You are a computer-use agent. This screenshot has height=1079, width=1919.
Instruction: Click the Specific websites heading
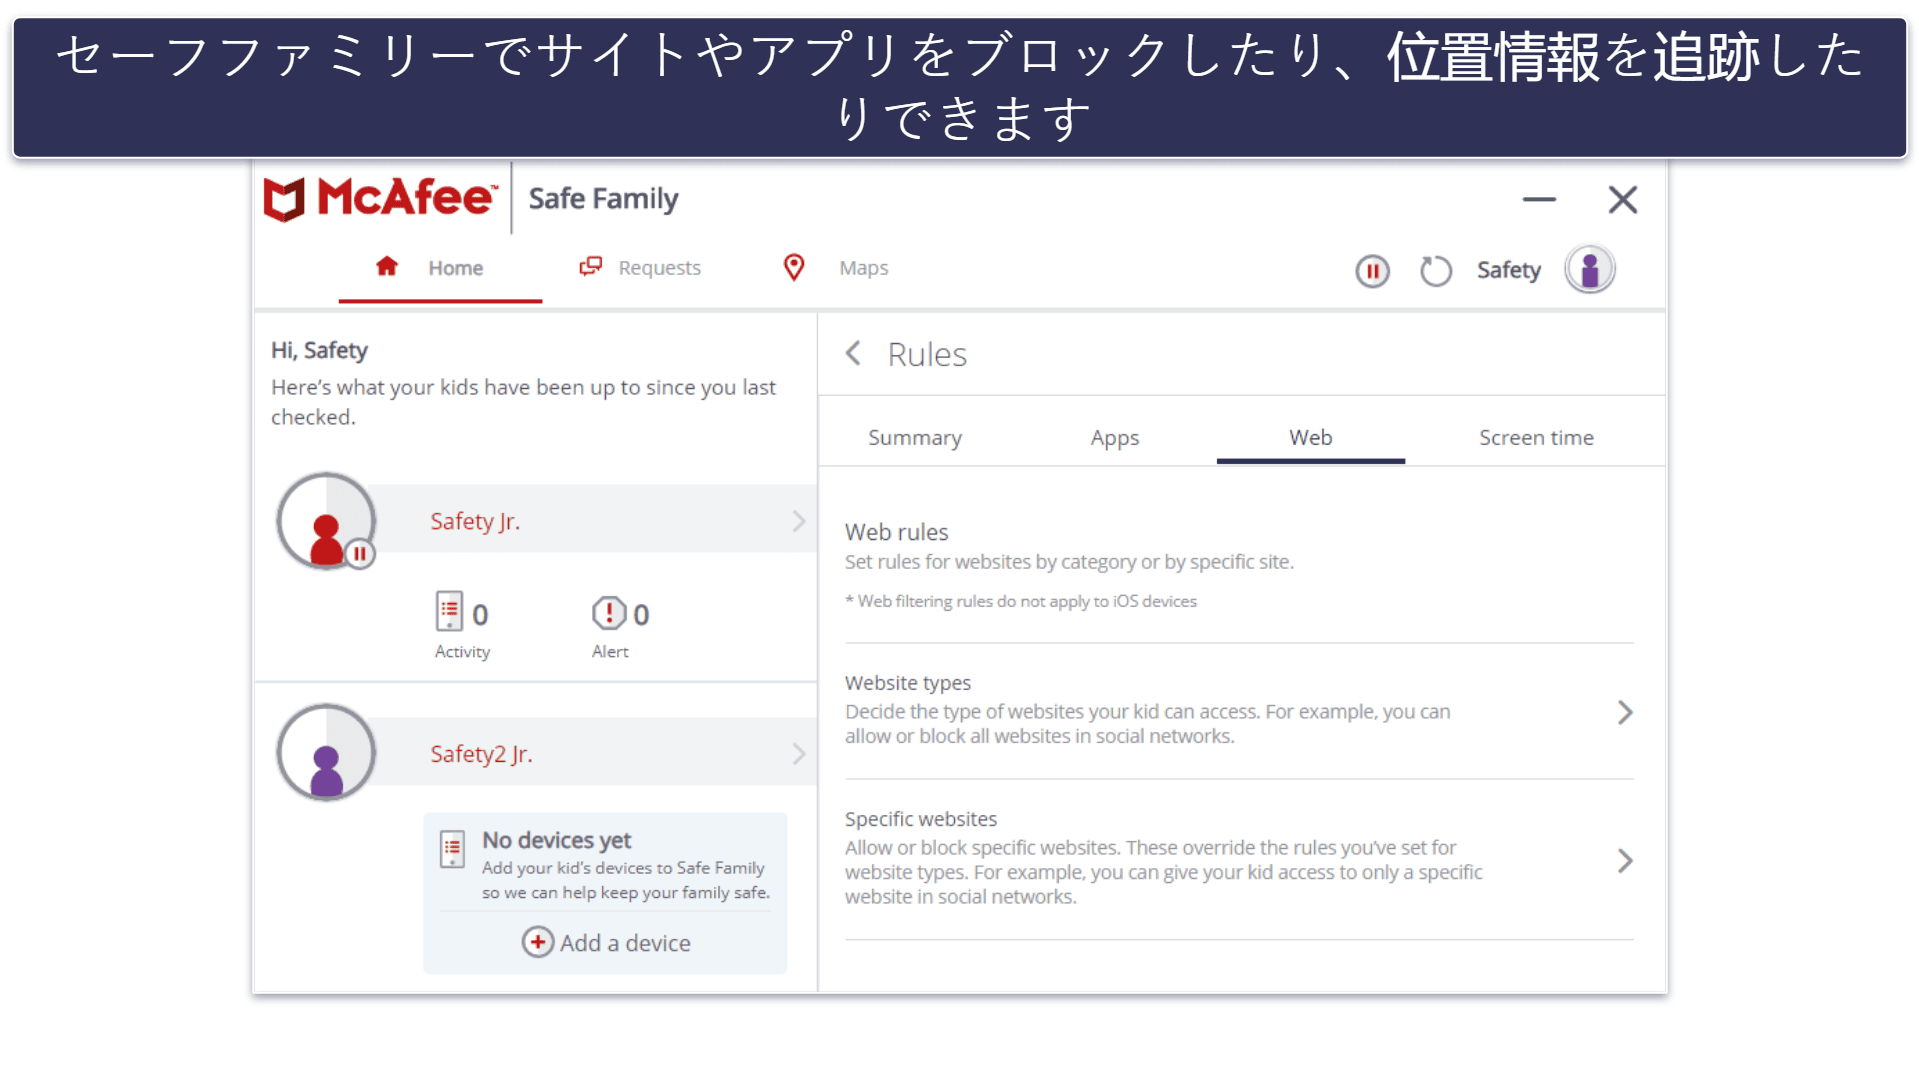coord(921,819)
